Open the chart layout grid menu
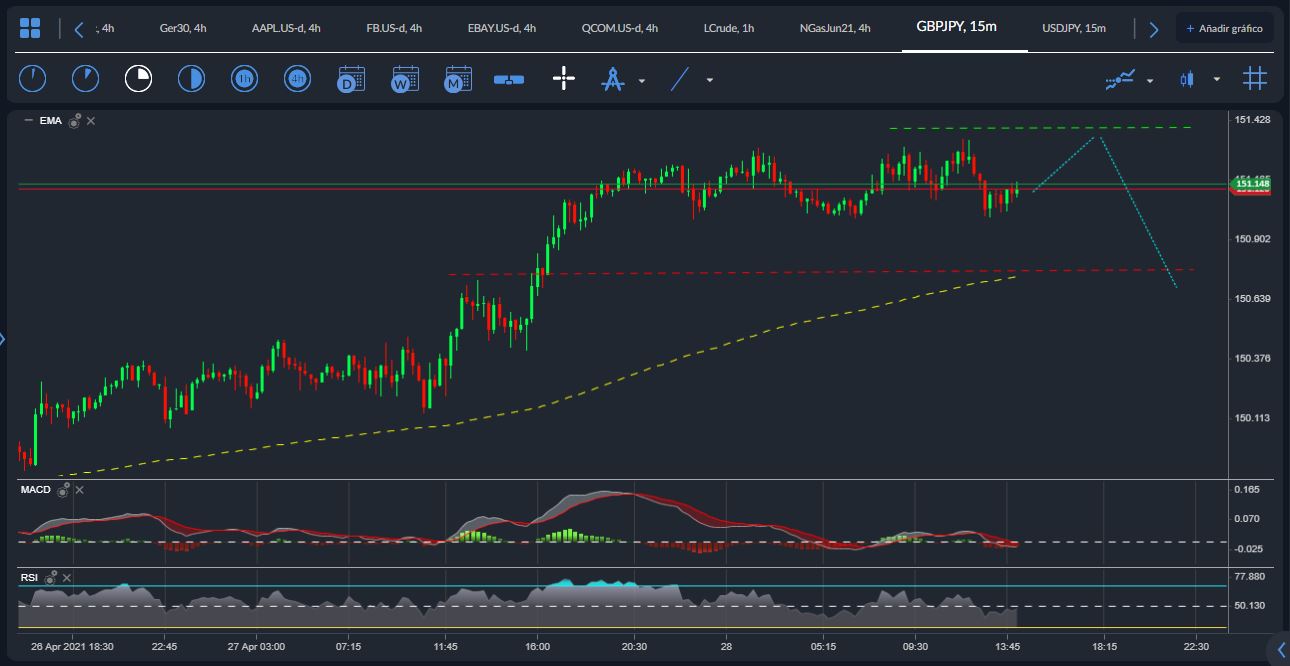Screen dimensions: 1290x666 30,28
